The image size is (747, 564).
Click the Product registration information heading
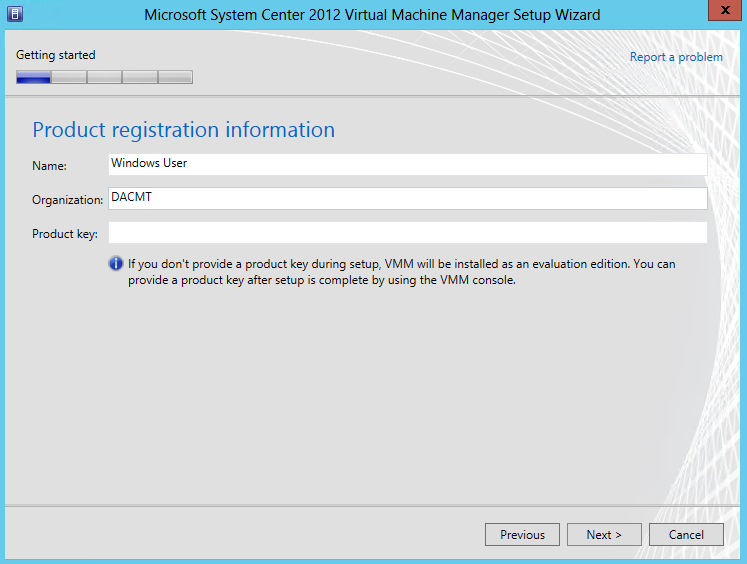coord(183,130)
